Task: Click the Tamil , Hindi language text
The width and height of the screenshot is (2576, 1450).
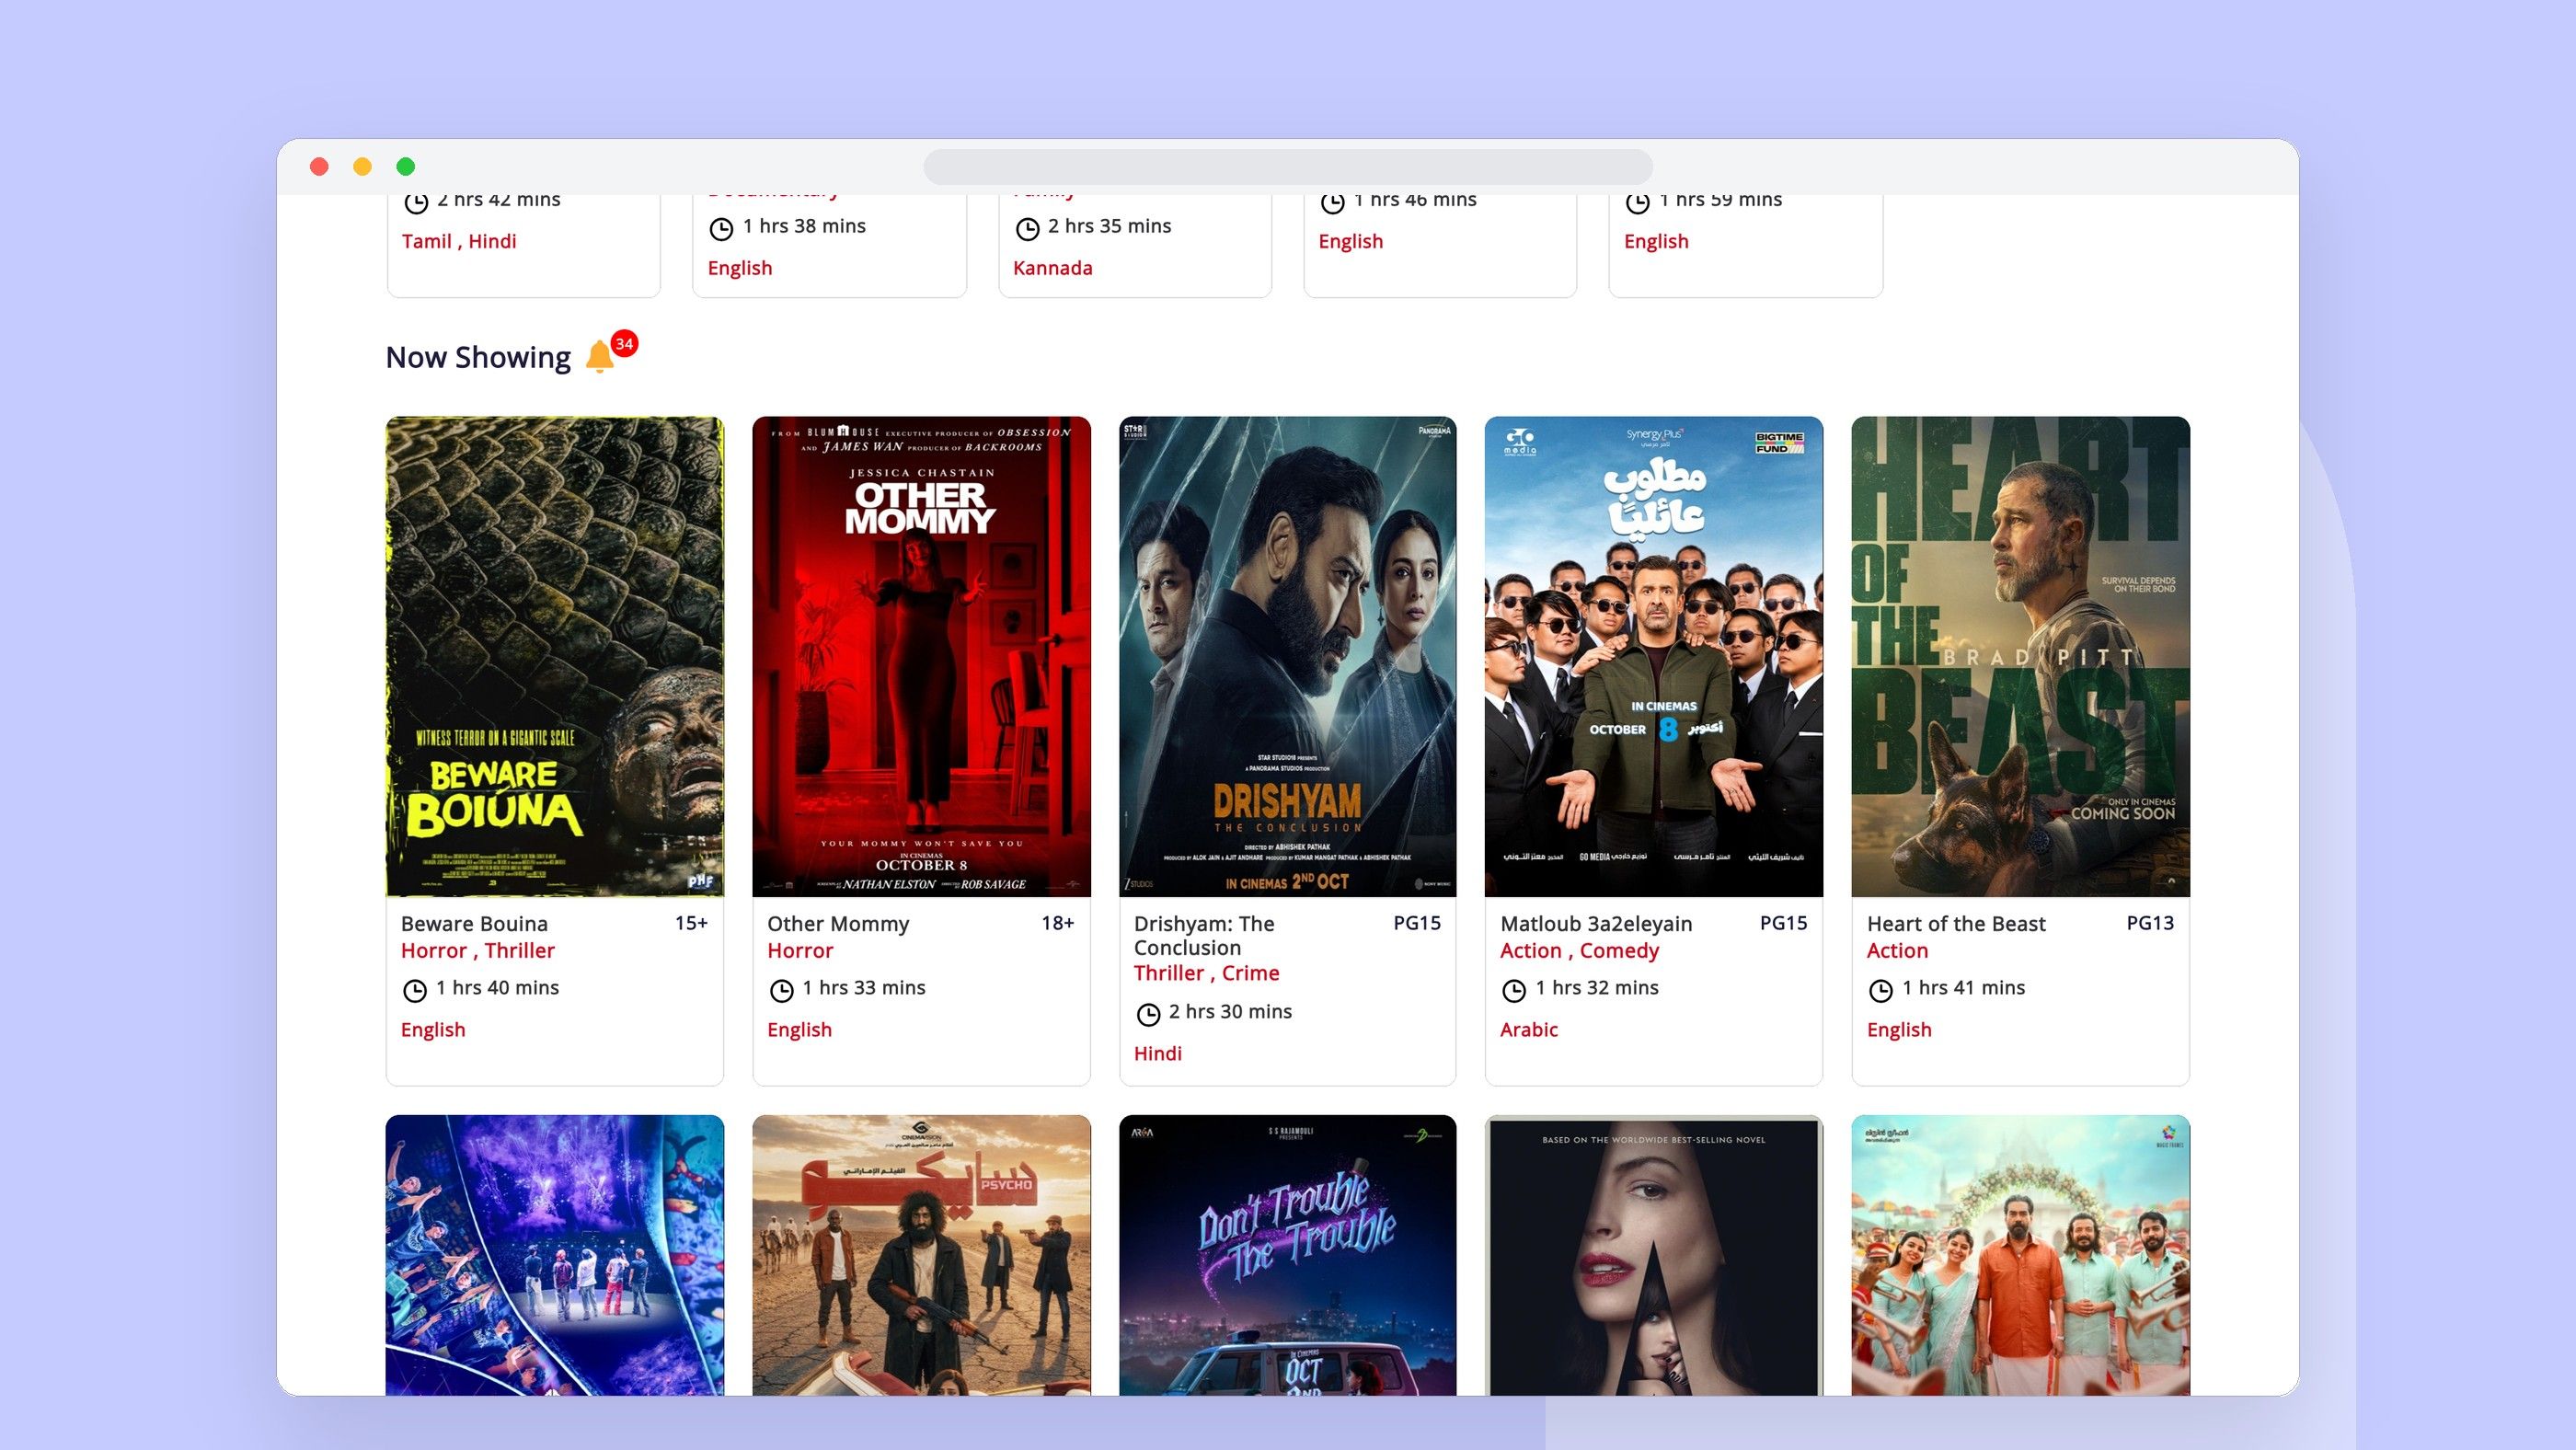Action: (x=459, y=241)
